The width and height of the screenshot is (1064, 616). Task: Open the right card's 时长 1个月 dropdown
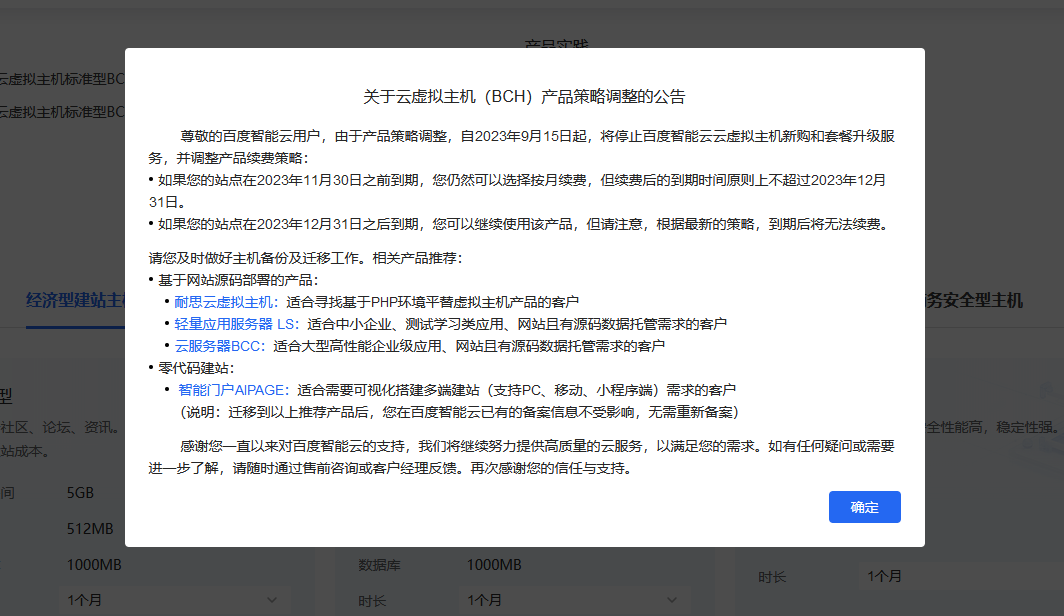point(960,576)
